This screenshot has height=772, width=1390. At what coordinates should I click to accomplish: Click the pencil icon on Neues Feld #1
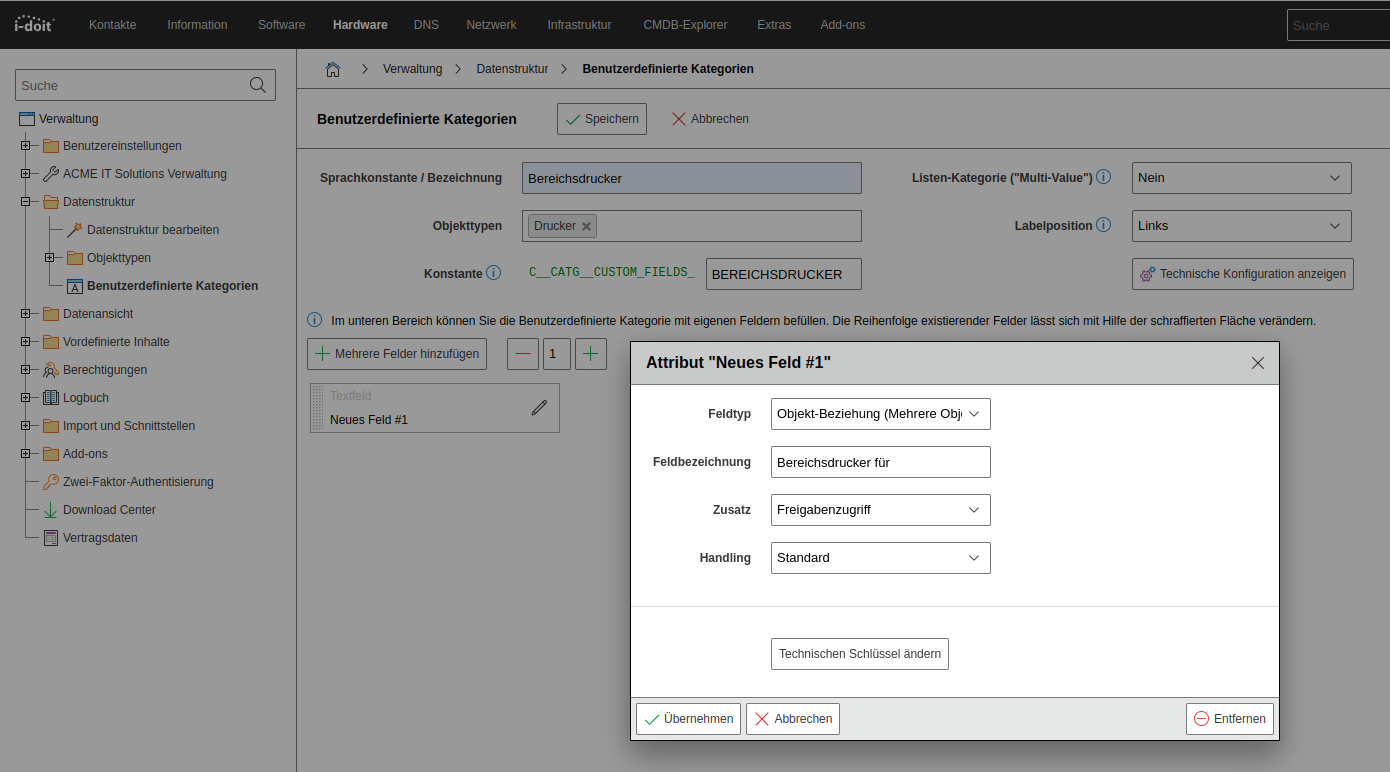click(x=539, y=407)
